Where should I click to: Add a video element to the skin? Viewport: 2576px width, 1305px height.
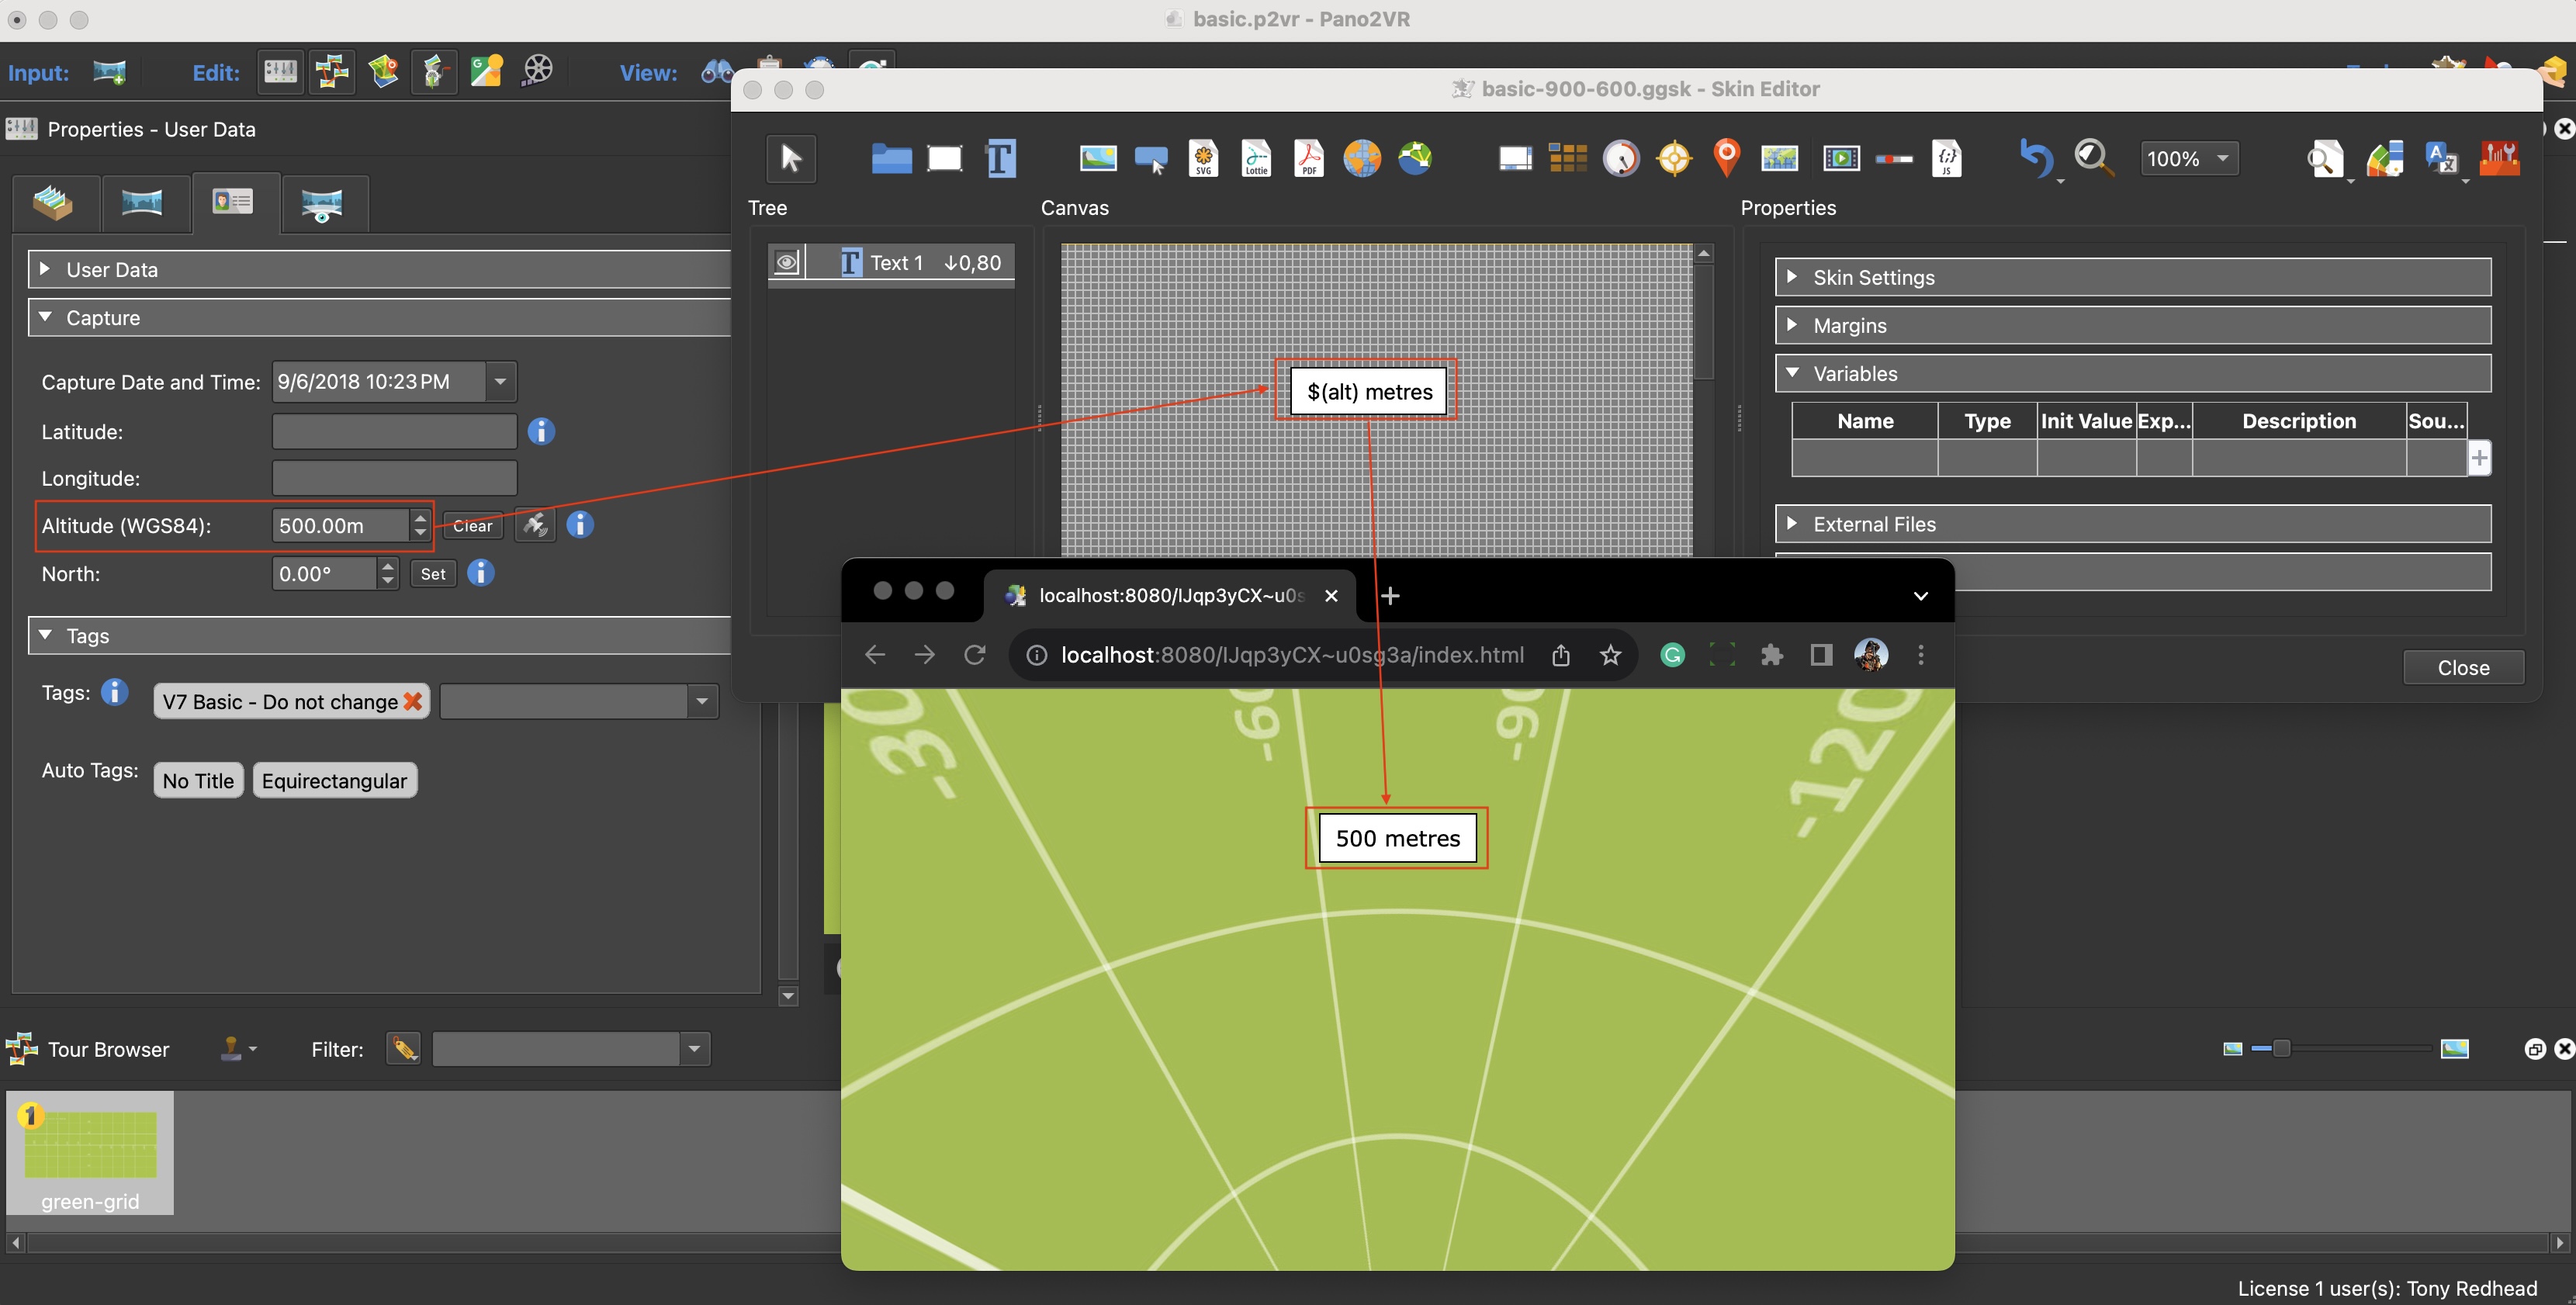1841,158
